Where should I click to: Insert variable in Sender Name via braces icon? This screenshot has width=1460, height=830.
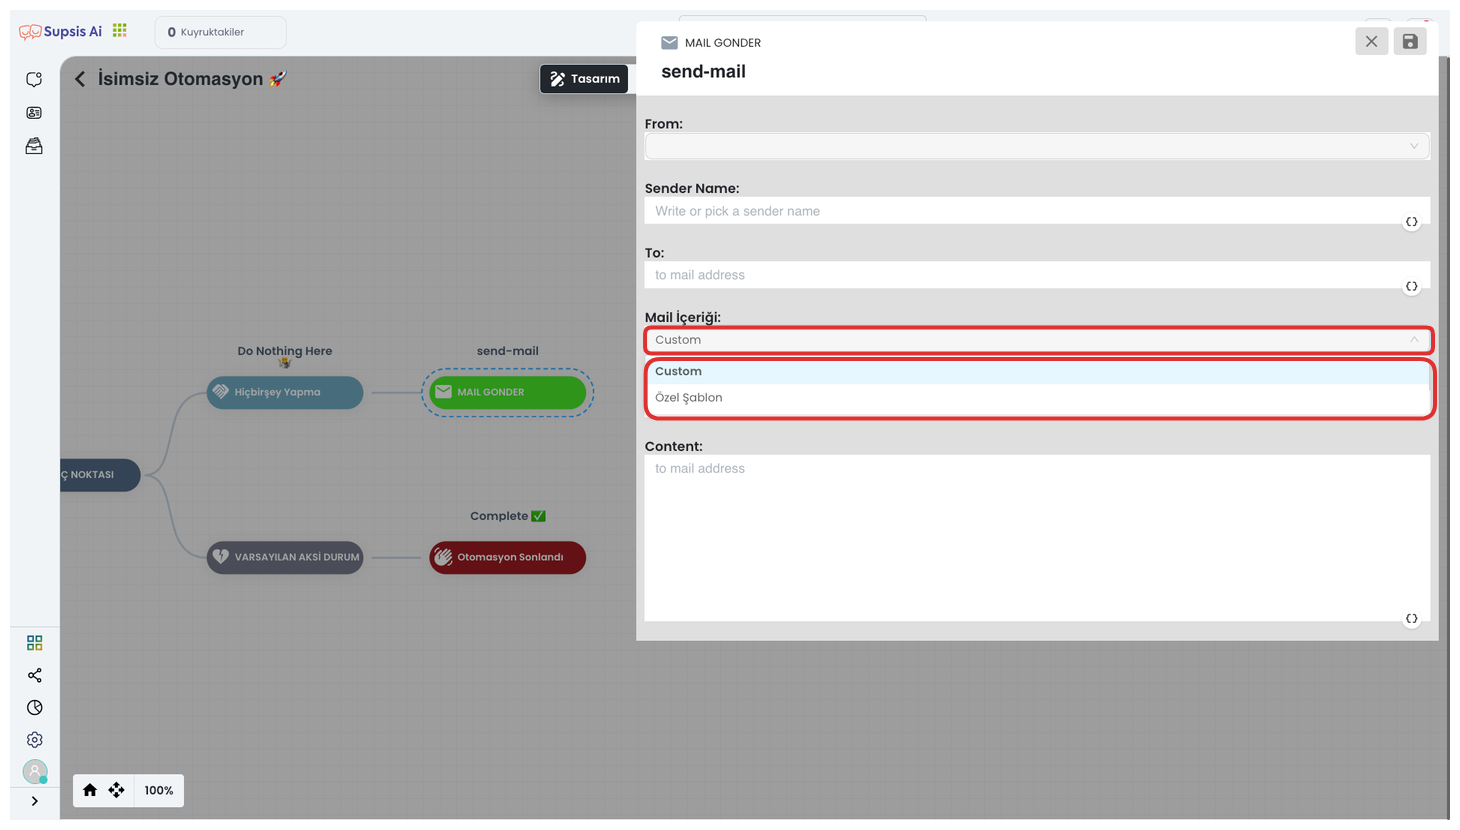[x=1411, y=222]
